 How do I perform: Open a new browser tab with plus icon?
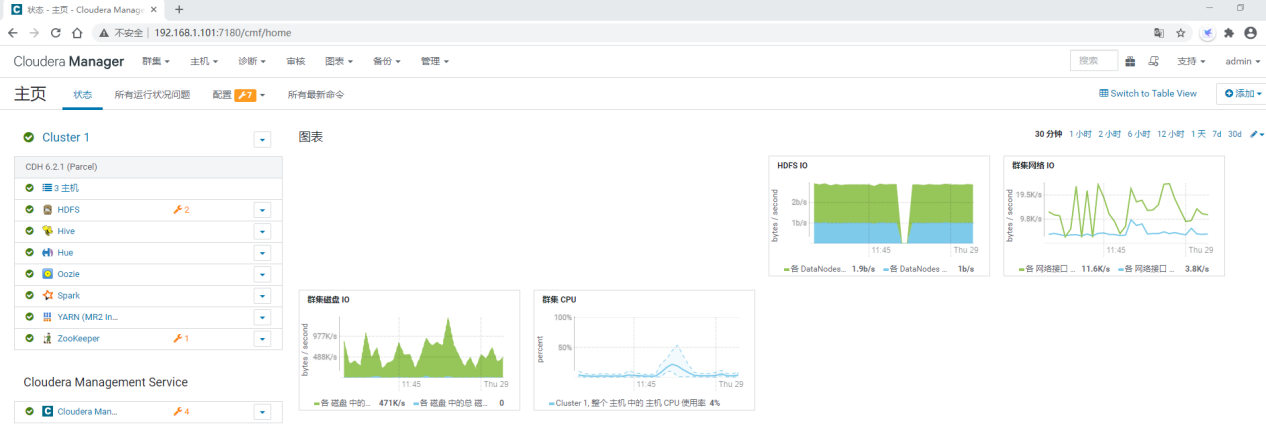click(x=179, y=9)
